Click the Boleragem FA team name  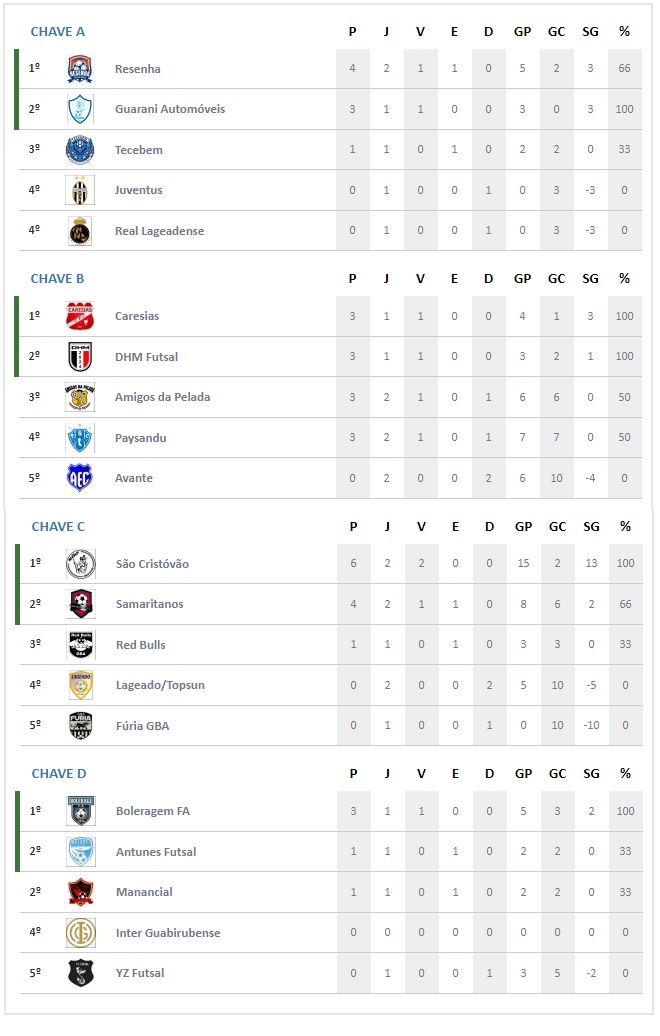click(x=153, y=811)
